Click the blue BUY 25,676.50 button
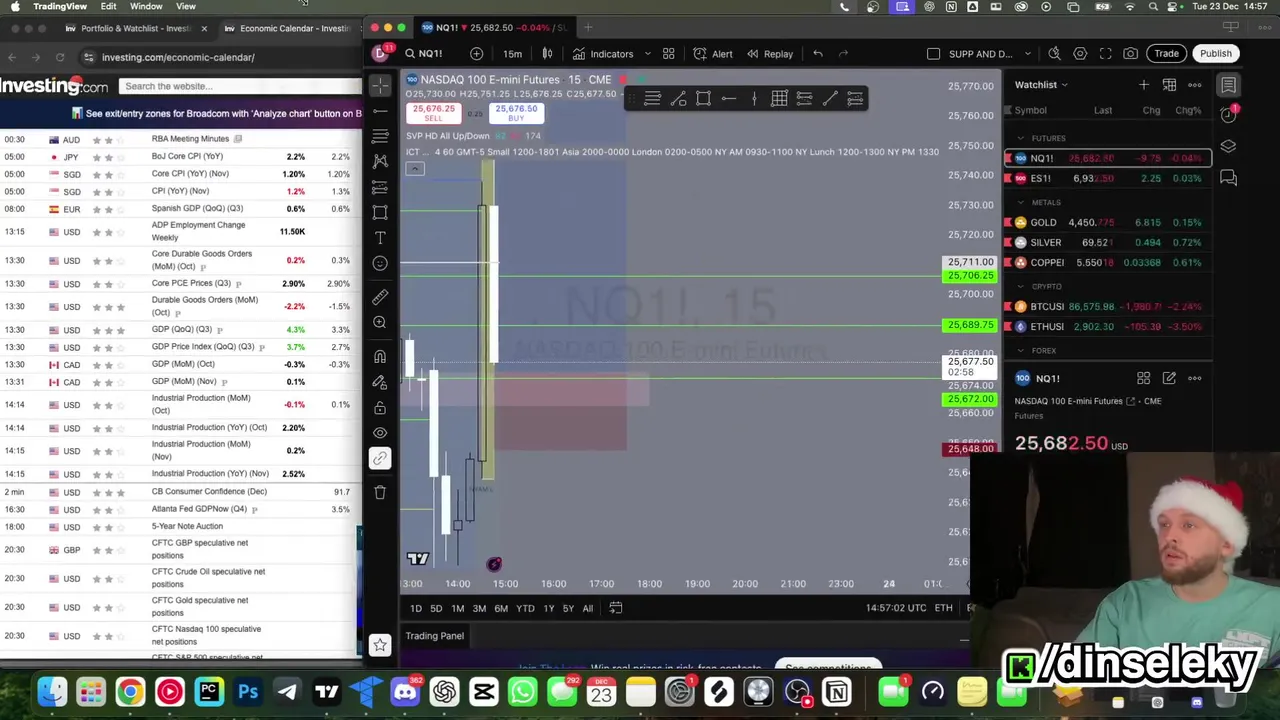This screenshot has height=720, width=1280. pyautogui.click(x=516, y=113)
